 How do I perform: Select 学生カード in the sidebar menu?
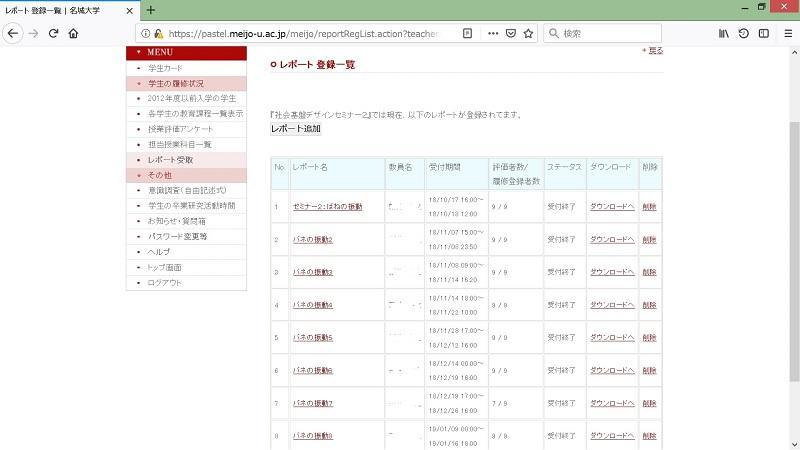click(x=165, y=68)
